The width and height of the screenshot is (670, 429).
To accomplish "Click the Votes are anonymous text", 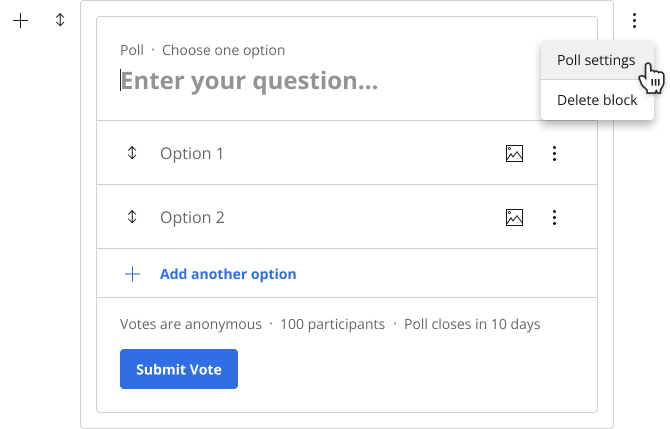I will coord(191,324).
